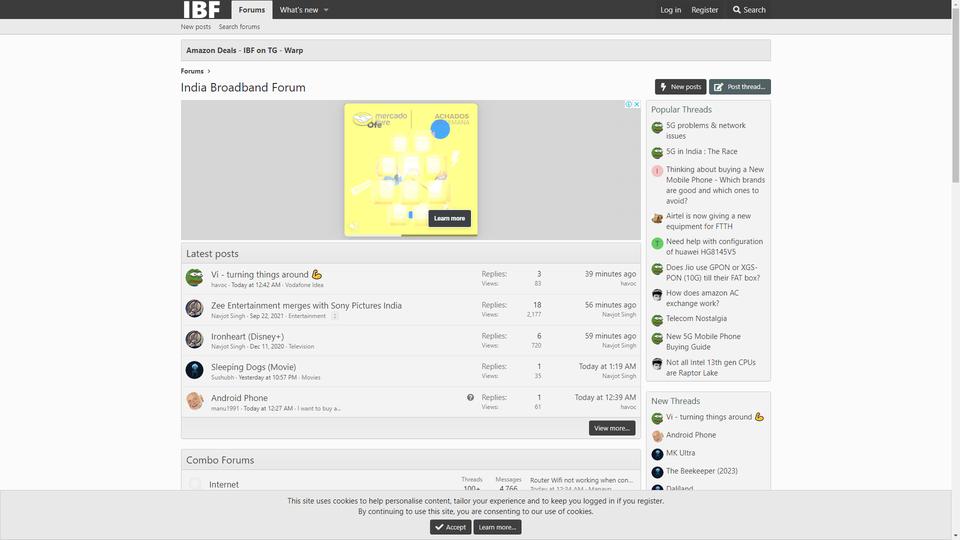Click Learn more in cookie notice
The height and width of the screenshot is (540, 960).
497,527
